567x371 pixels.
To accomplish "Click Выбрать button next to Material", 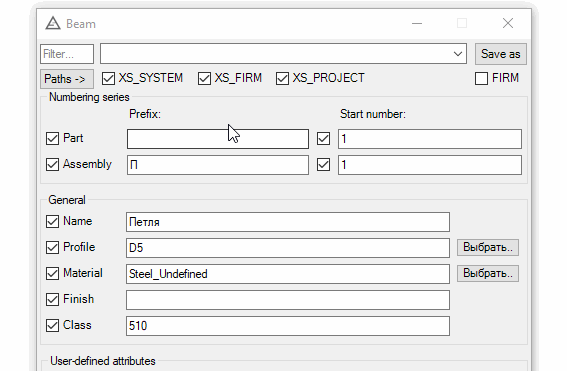I will point(487,273).
